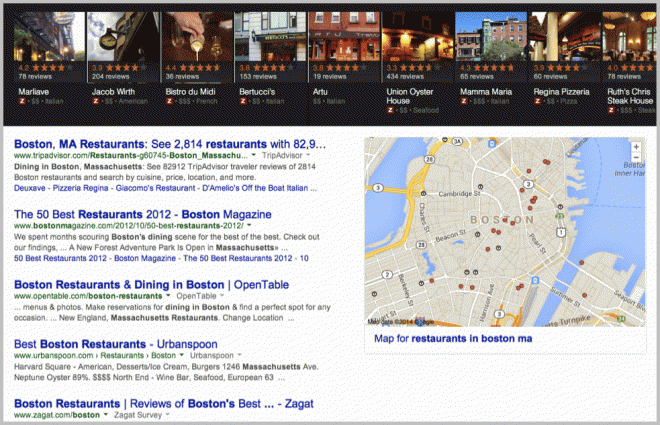Open the Boston, MA Restaurants TripAdvisor result

tap(170, 144)
